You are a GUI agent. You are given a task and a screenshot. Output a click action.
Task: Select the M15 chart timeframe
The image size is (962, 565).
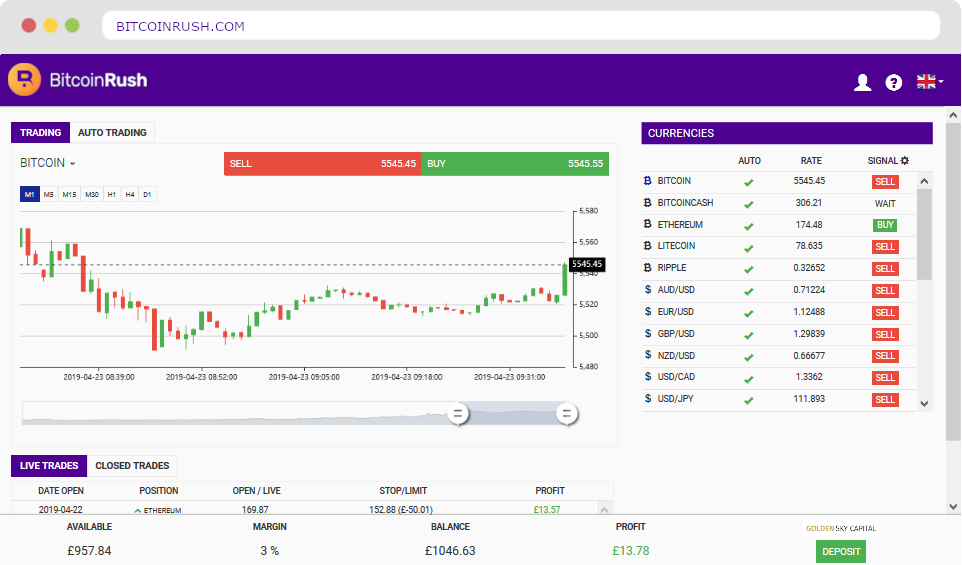(69, 194)
